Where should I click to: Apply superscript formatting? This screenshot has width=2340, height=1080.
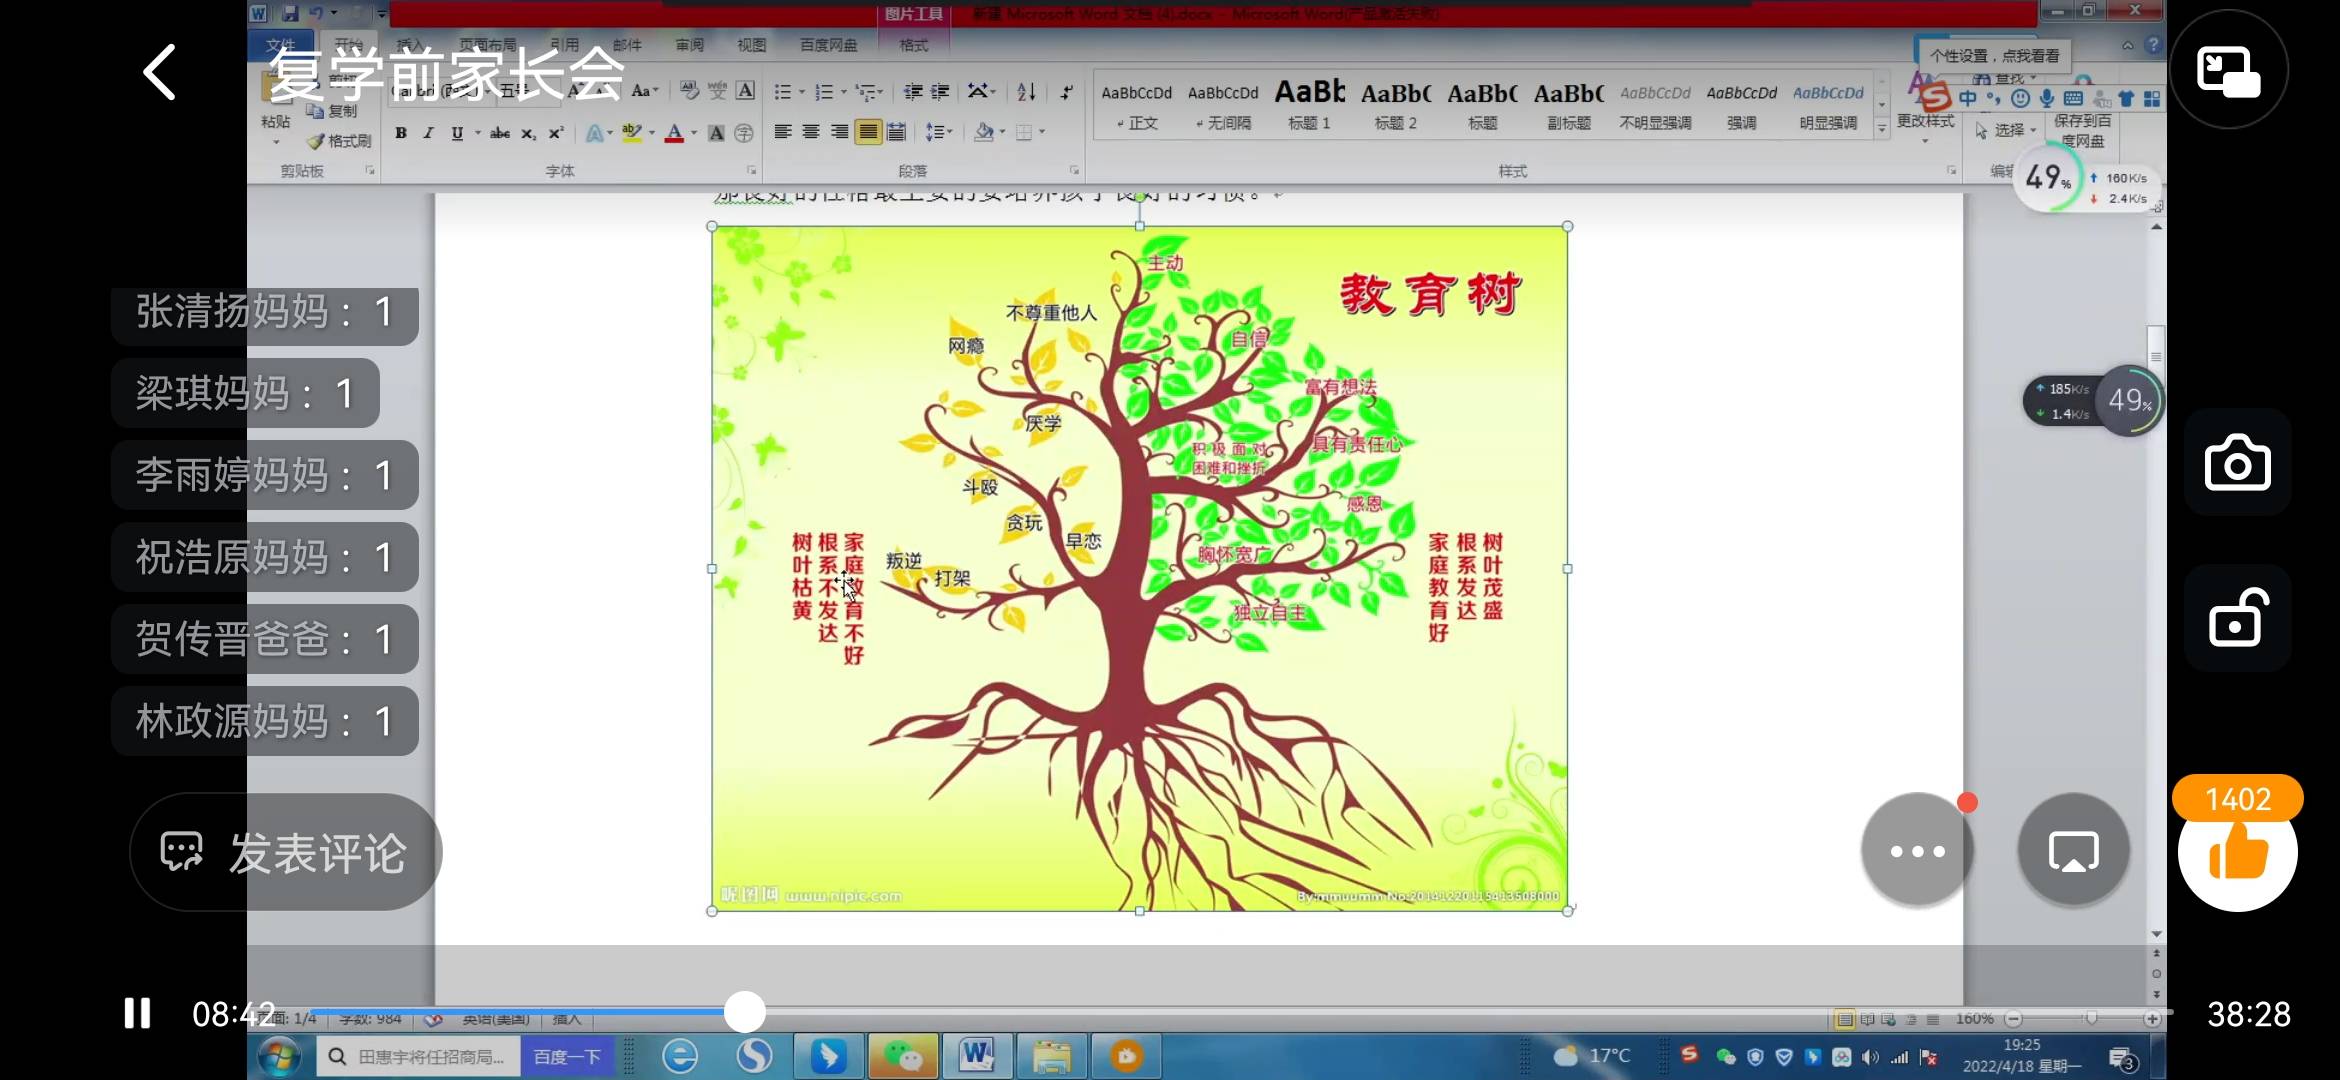pos(555,133)
